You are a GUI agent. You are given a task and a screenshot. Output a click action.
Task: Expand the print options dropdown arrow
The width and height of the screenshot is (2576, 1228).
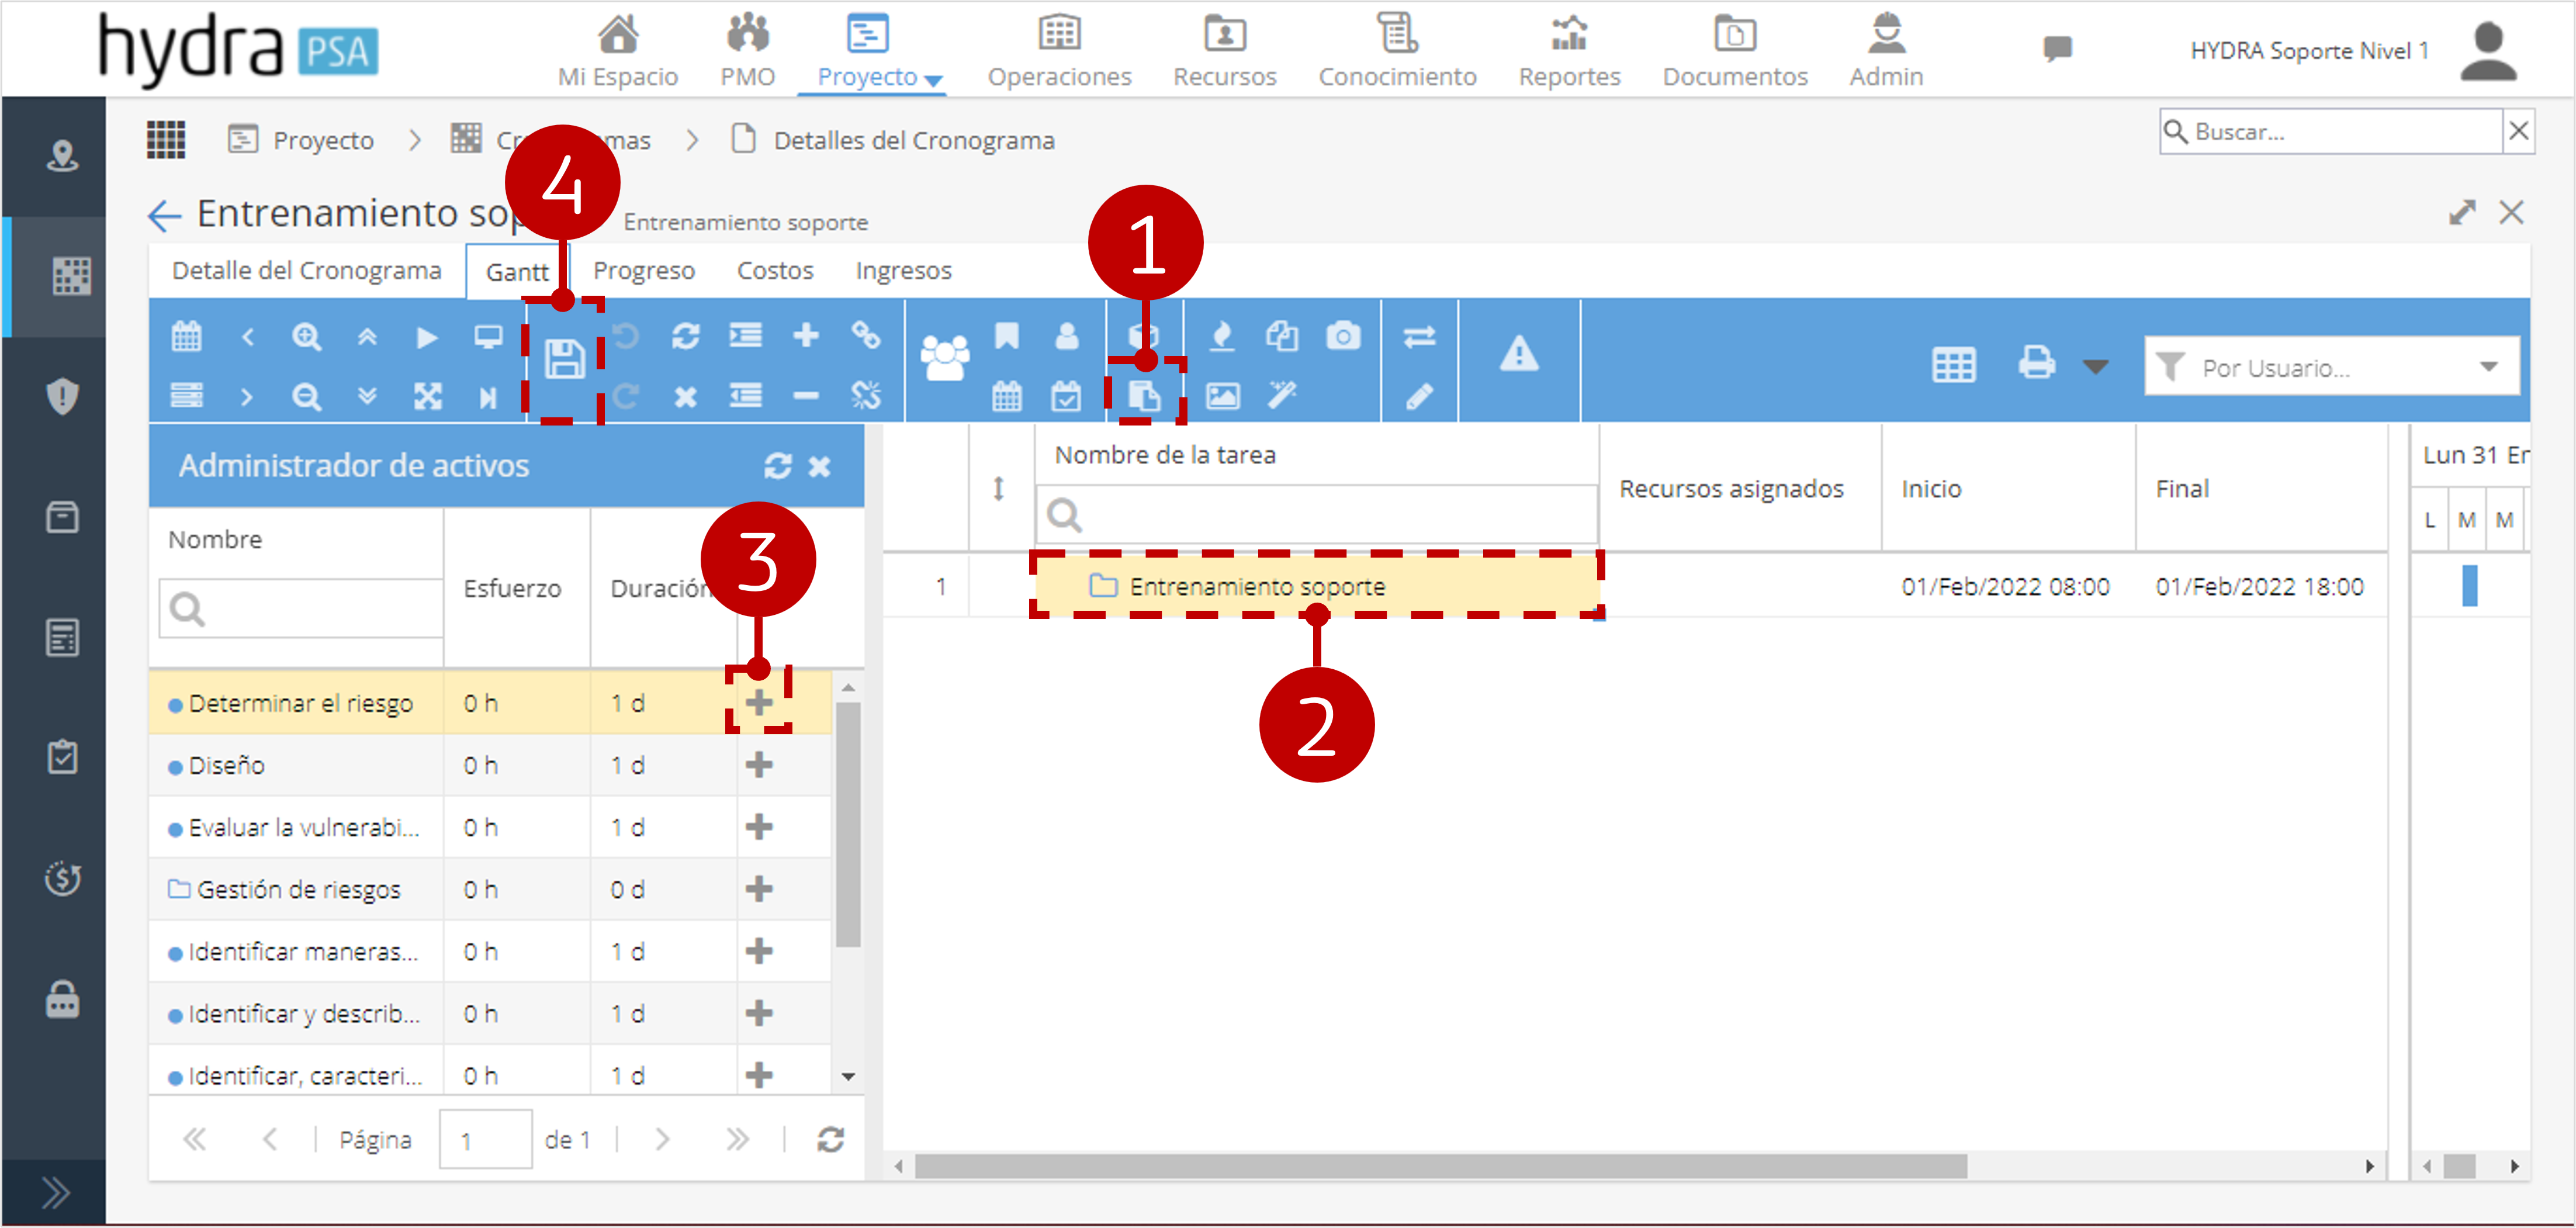click(x=2096, y=366)
